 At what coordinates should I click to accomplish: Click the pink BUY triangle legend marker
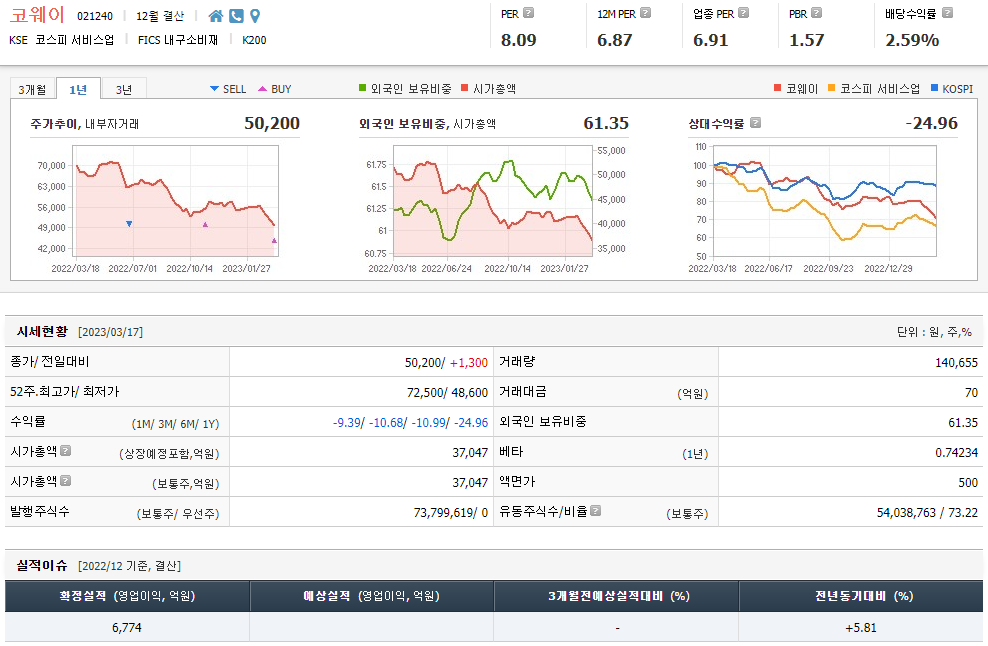pyautogui.click(x=262, y=89)
